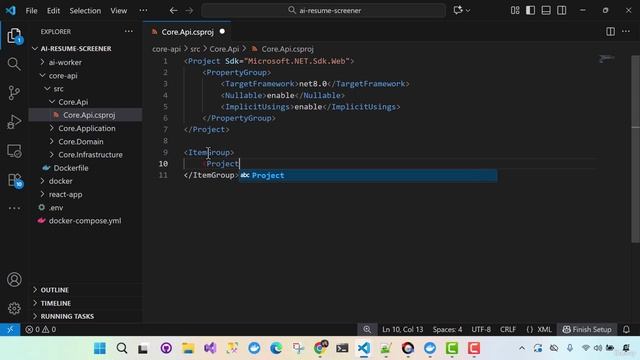The width and height of the screenshot is (640, 360).
Task: Toggle secondary side bar visibility
Action: tap(562, 11)
